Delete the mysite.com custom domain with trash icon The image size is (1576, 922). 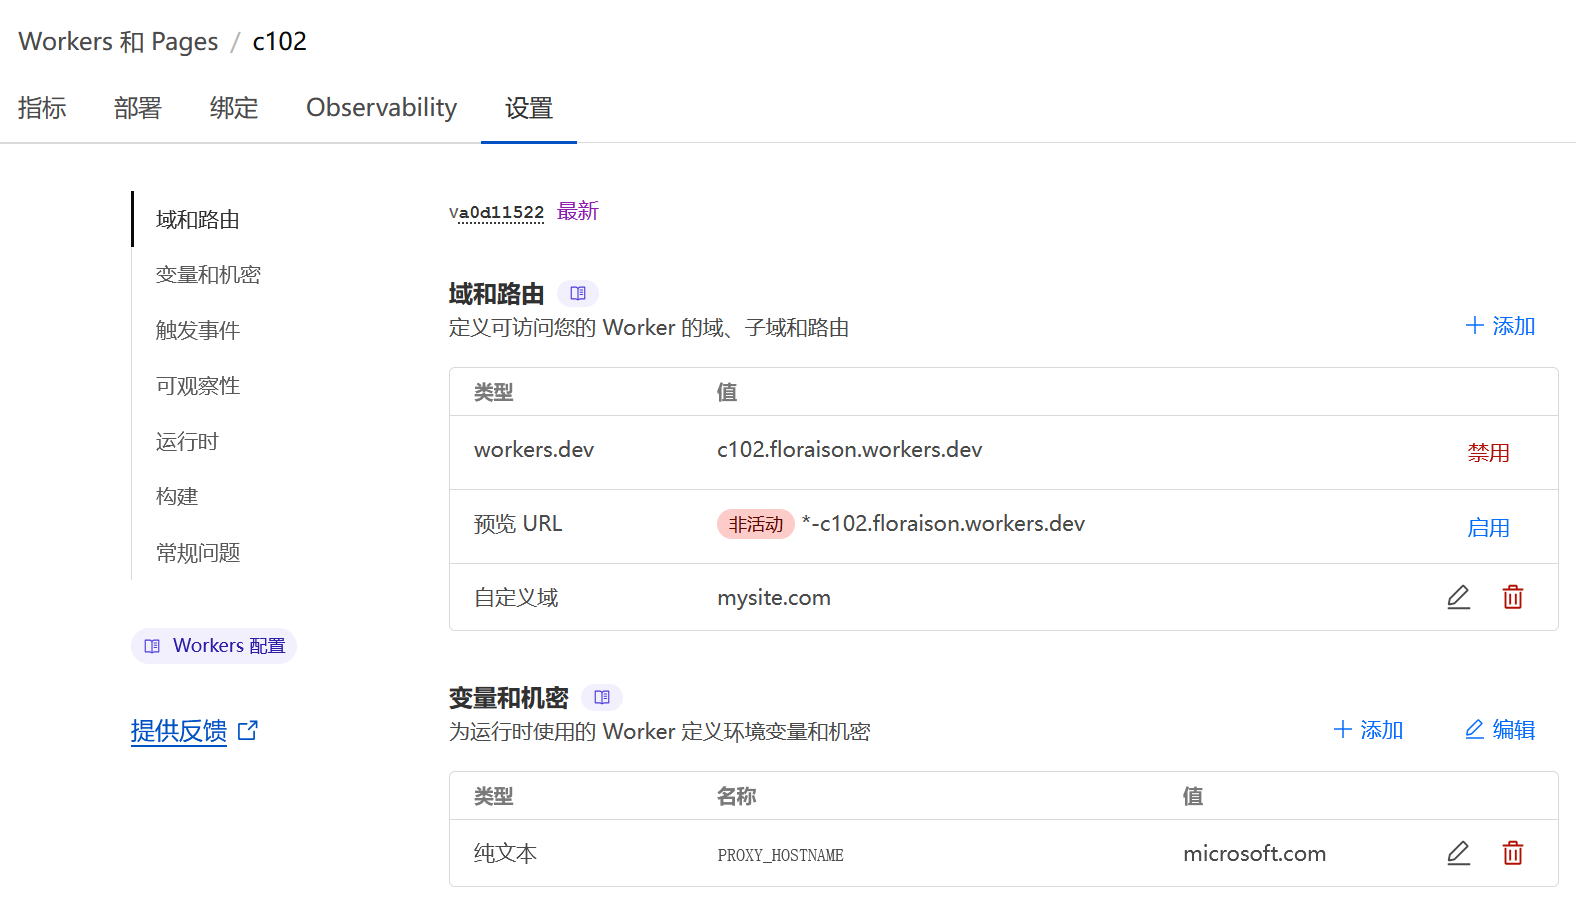1512,597
